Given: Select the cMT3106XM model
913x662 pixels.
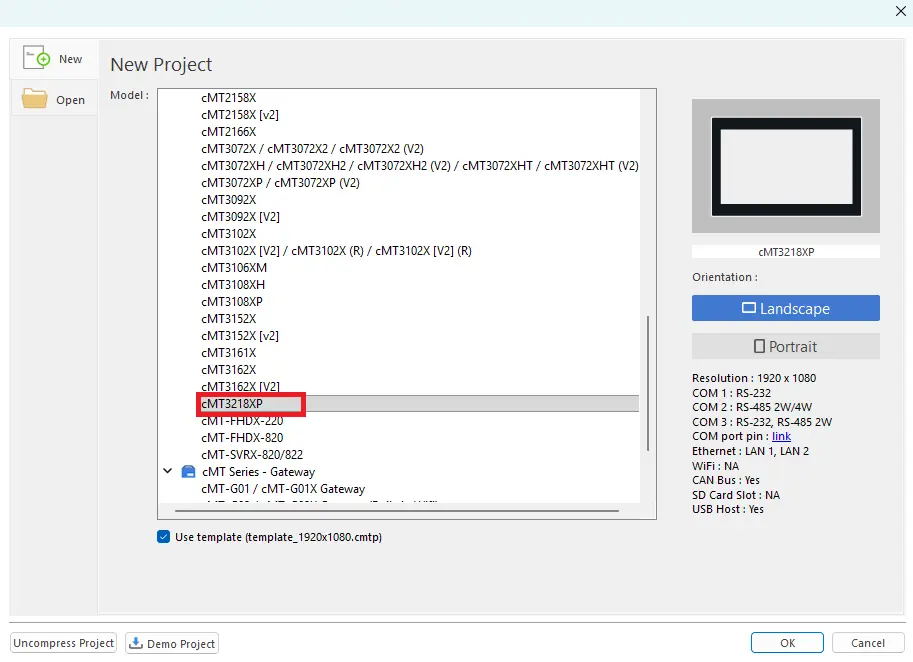Looking at the screenshot, I should pos(232,267).
